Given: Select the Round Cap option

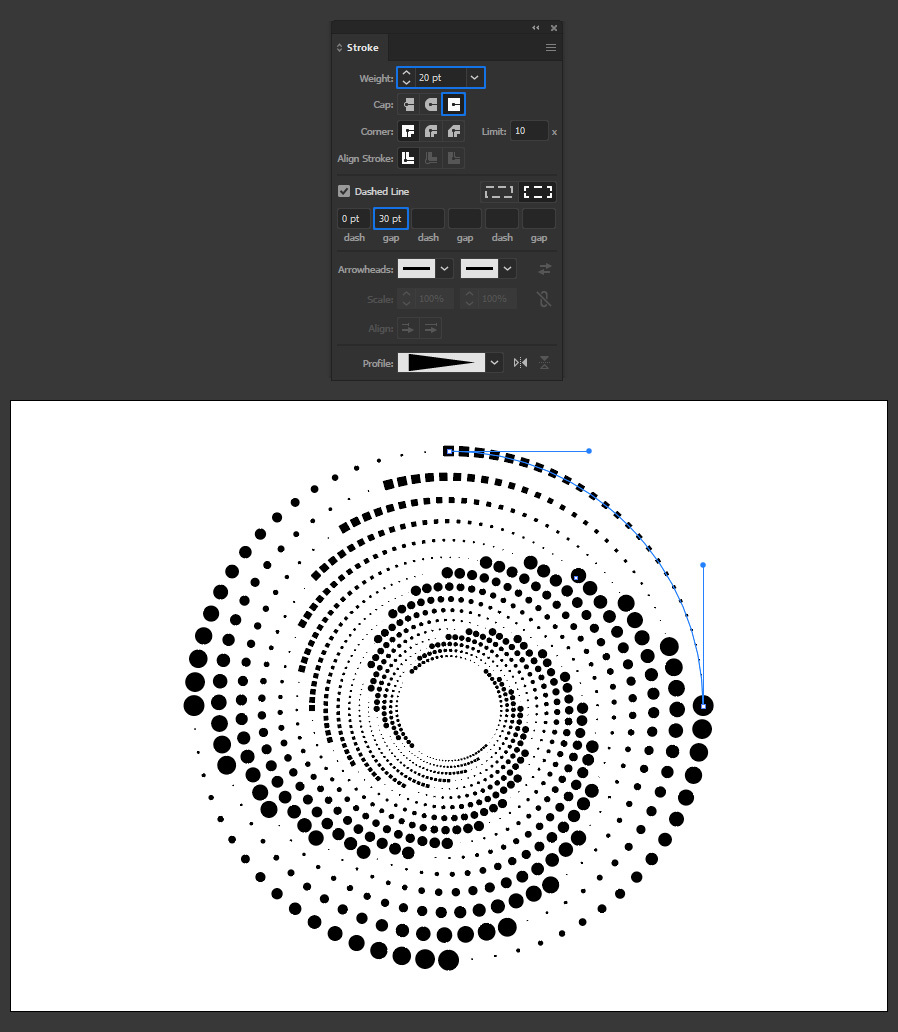Looking at the screenshot, I should 431,104.
